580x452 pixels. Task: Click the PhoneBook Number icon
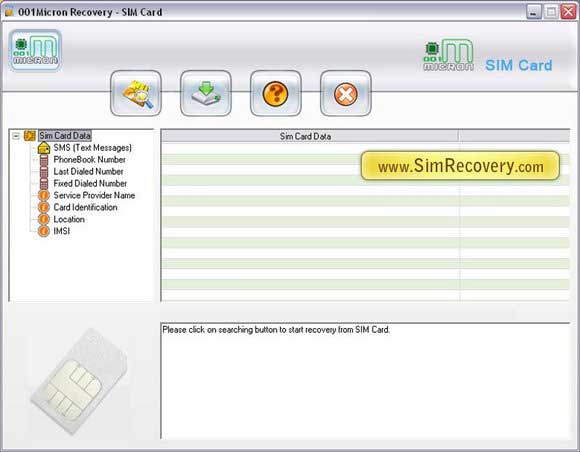pos(44,160)
